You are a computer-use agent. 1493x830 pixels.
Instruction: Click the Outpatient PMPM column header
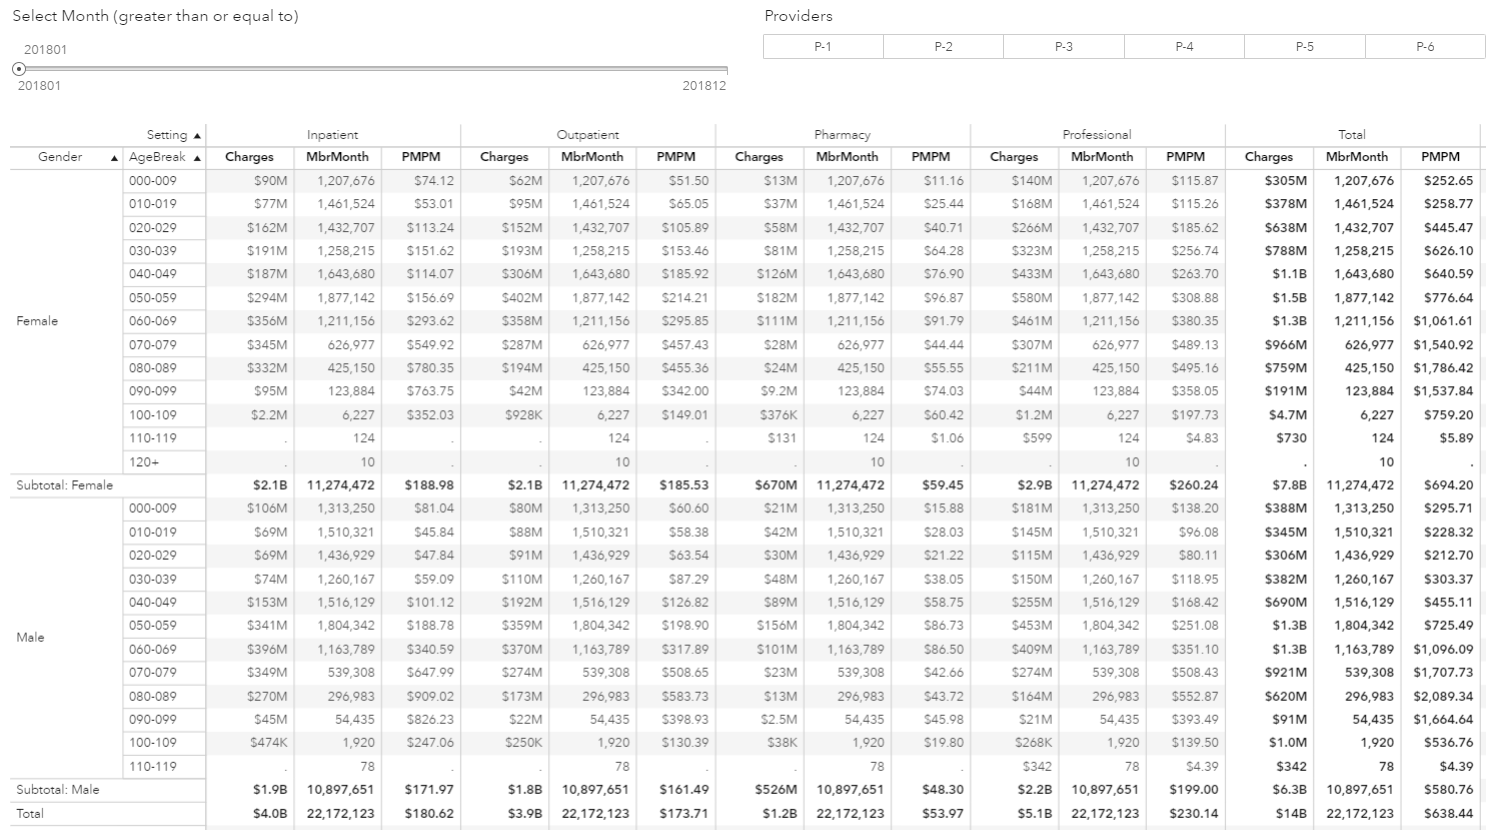click(x=676, y=157)
